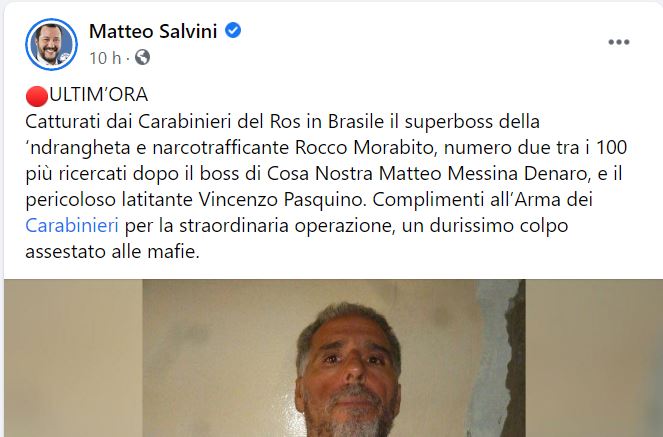The height and width of the screenshot is (437, 663).
Task: Click the line starting 'Catturati dai Carabinieri'
Action: point(282,122)
